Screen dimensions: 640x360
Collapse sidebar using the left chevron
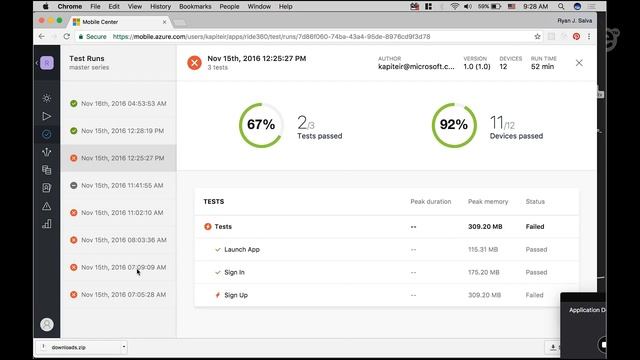(37, 63)
